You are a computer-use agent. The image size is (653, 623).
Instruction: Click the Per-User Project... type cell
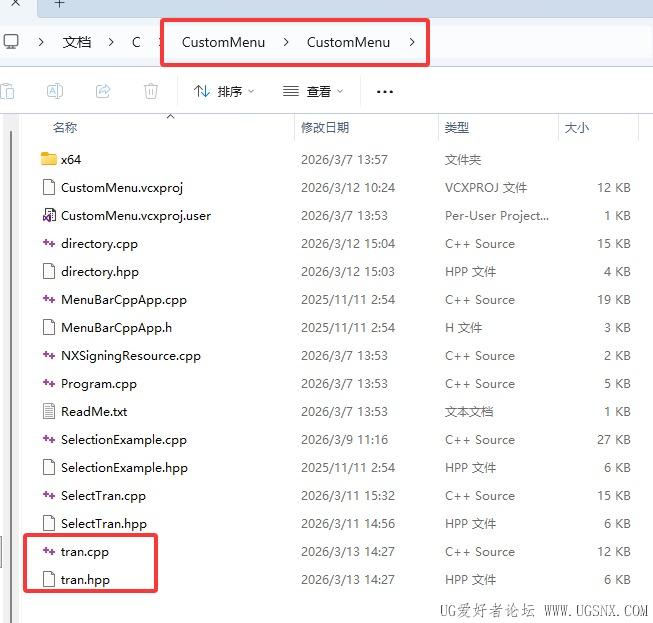click(x=496, y=216)
